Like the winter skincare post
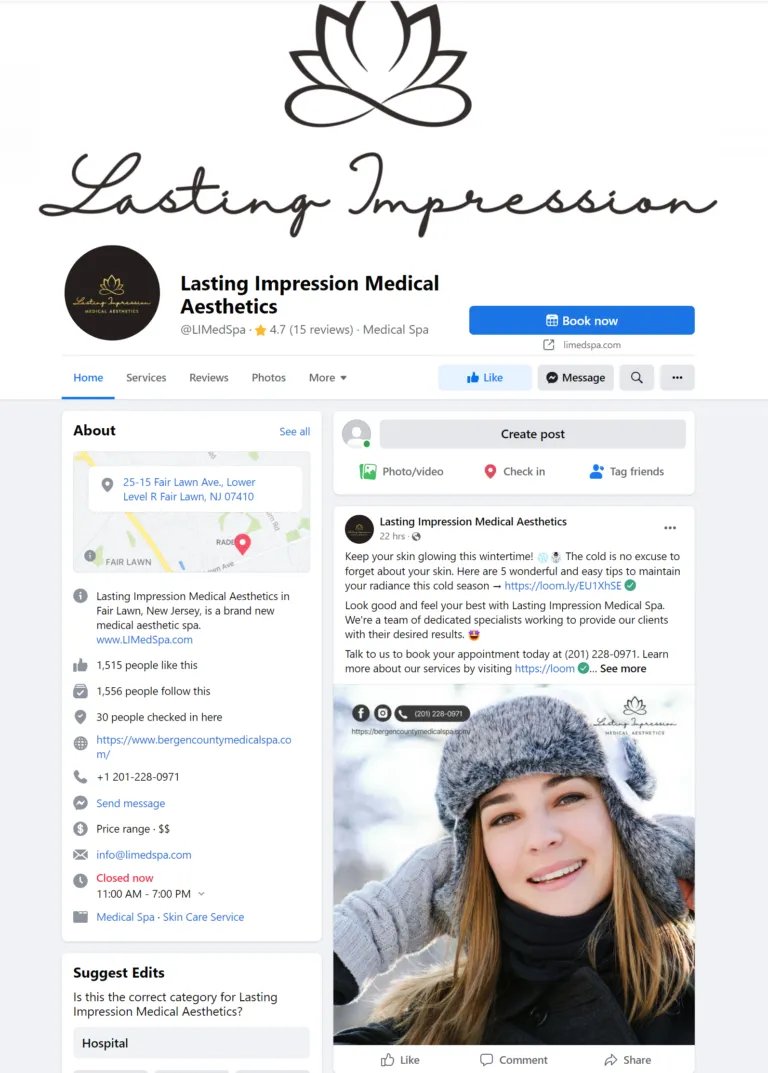This screenshot has height=1073, width=768. (400, 1059)
